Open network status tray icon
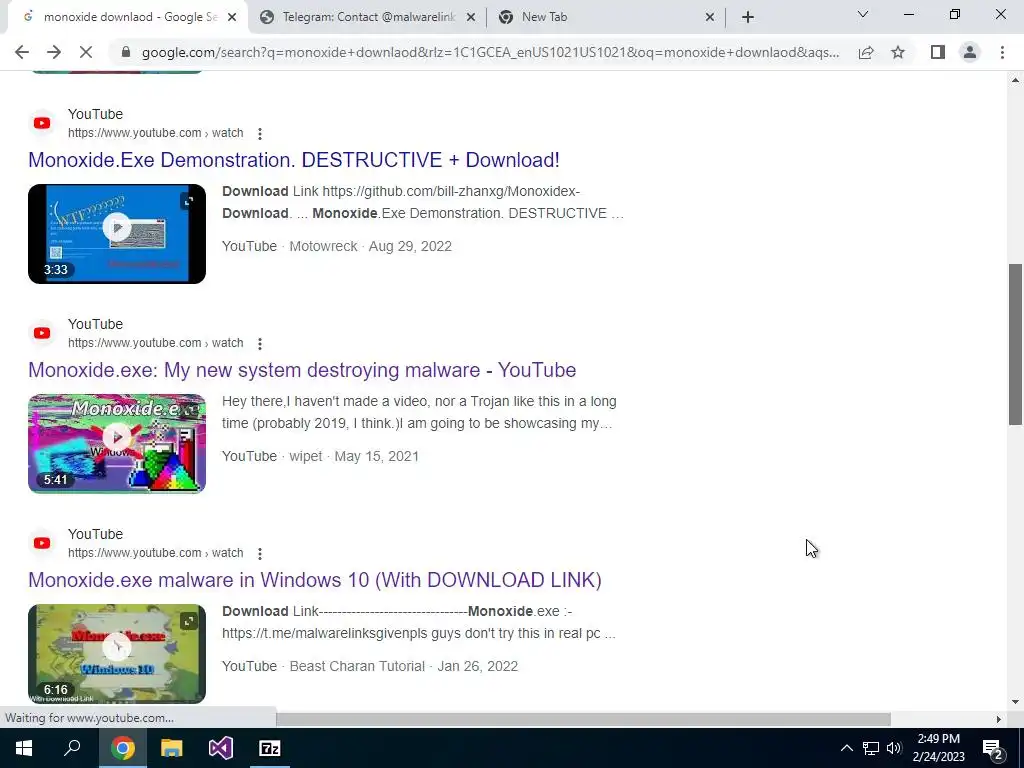 click(x=871, y=748)
